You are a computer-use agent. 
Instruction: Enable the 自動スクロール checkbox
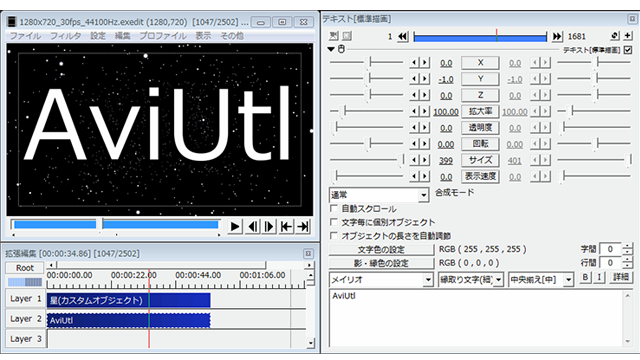[x=334, y=209]
